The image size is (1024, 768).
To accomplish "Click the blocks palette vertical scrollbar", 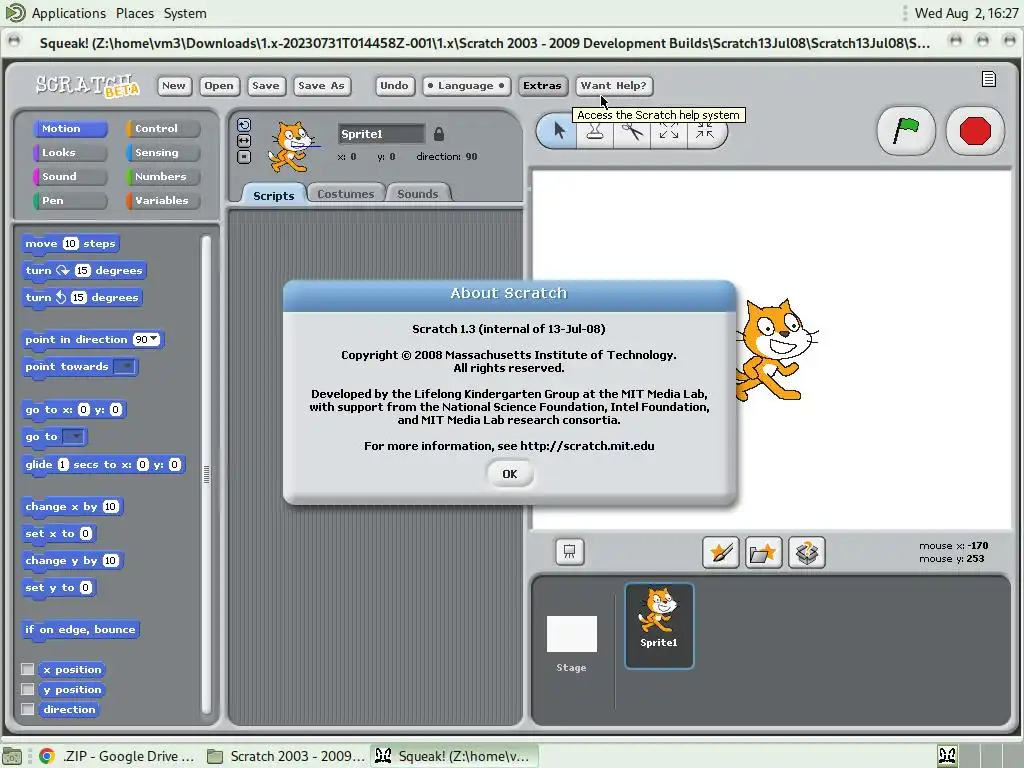I will [206, 474].
